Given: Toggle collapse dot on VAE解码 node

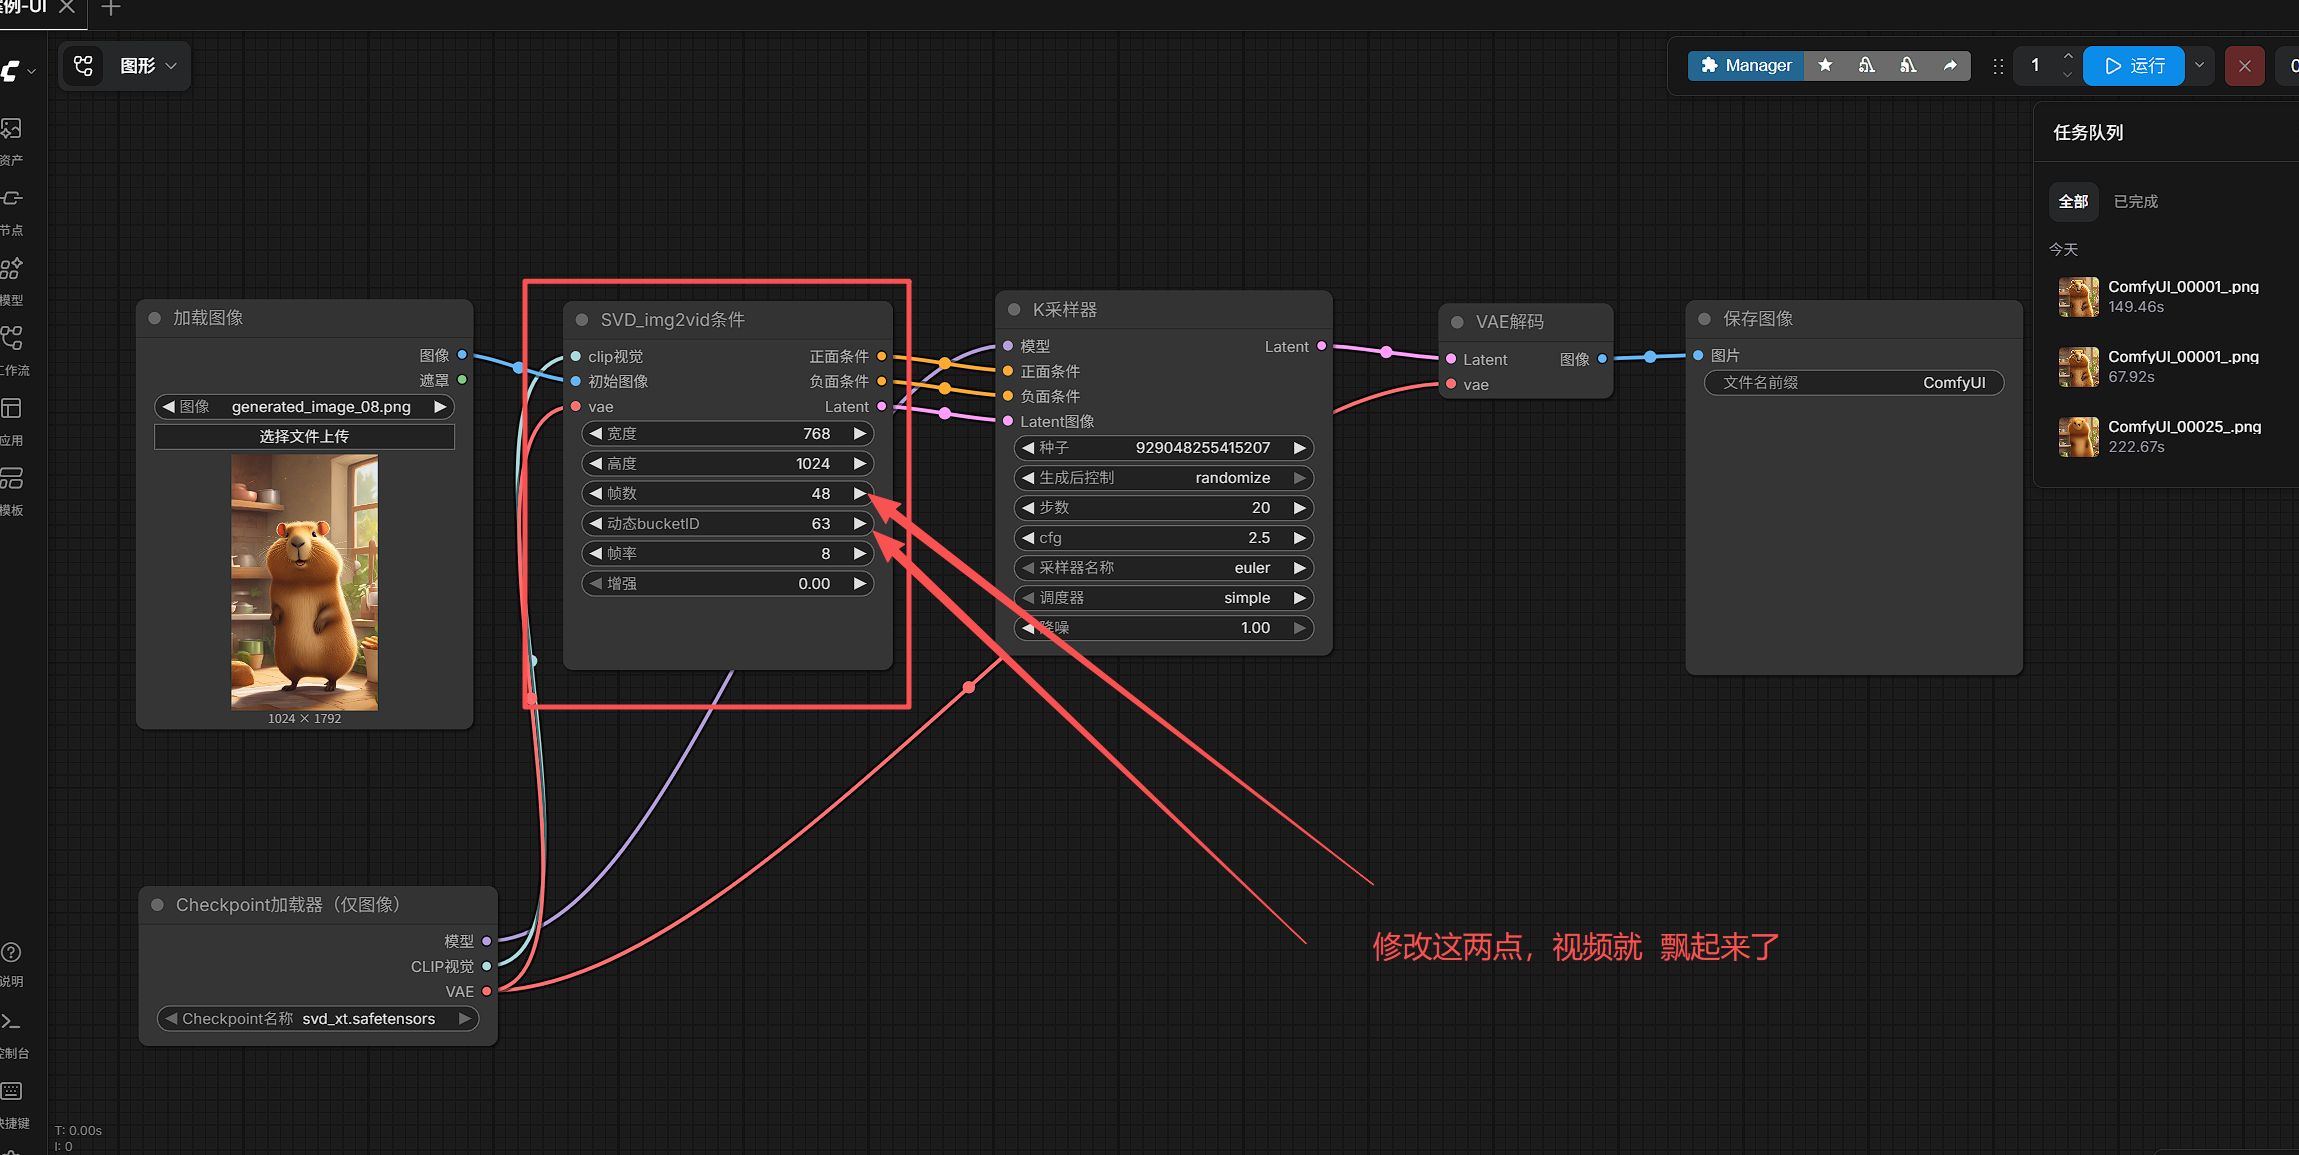Looking at the screenshot, I should [1457, 322].
